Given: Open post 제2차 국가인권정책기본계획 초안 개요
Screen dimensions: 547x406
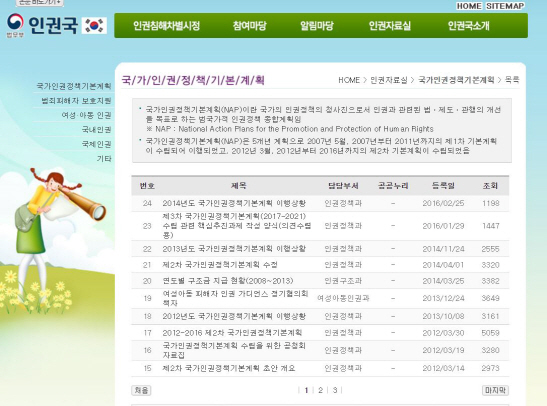Looking at the screenshot, I should click(x=228, y=368).
